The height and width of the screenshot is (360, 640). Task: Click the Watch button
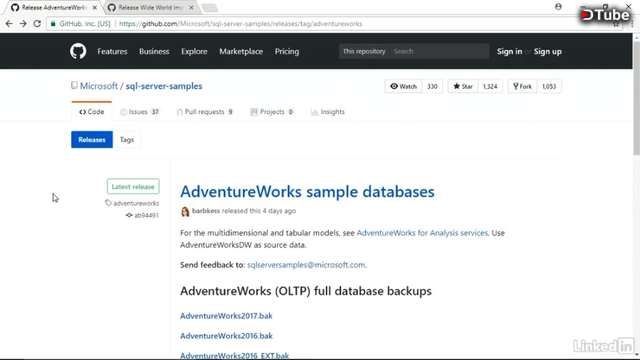pyautogui.click(x=403, y=86)
